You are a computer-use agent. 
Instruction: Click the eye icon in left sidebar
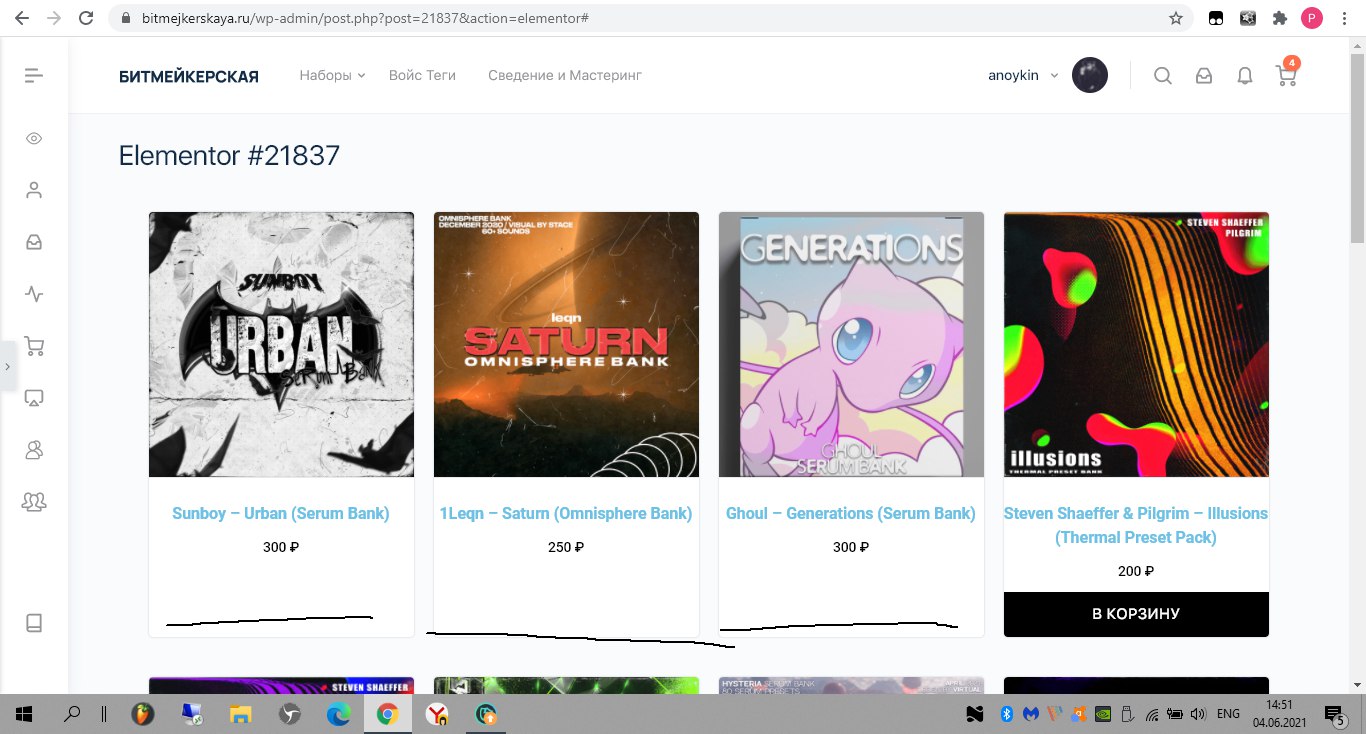[x=34, y=138]
